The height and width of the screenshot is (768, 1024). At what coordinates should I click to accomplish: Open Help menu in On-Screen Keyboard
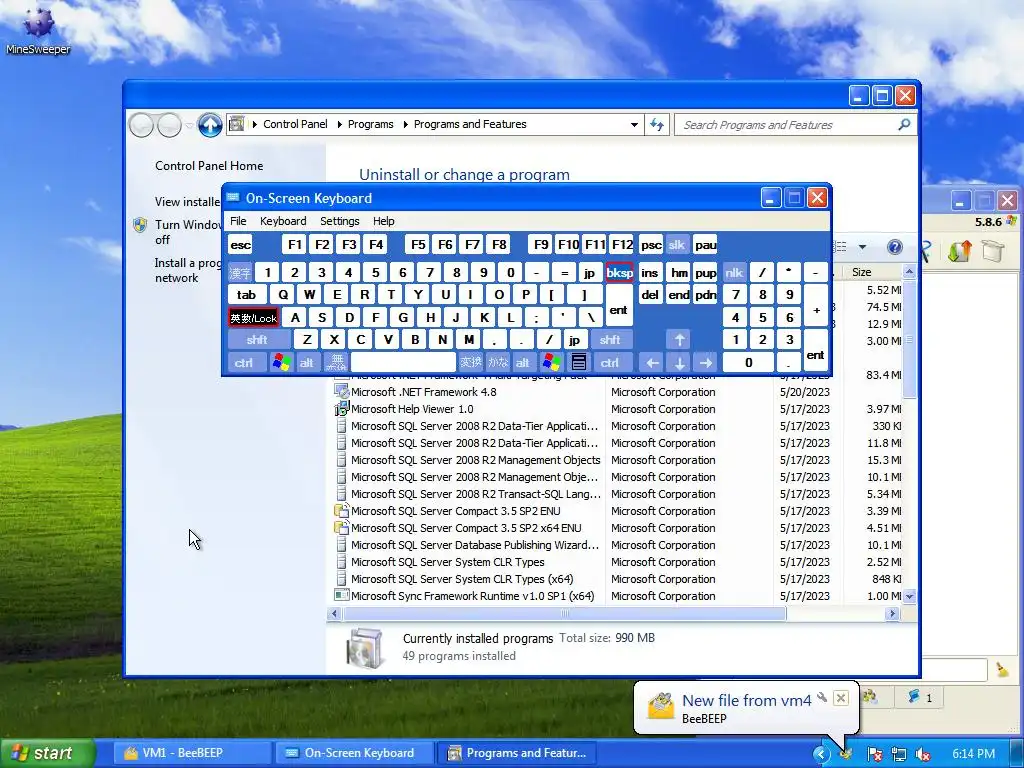pos(383,221)
